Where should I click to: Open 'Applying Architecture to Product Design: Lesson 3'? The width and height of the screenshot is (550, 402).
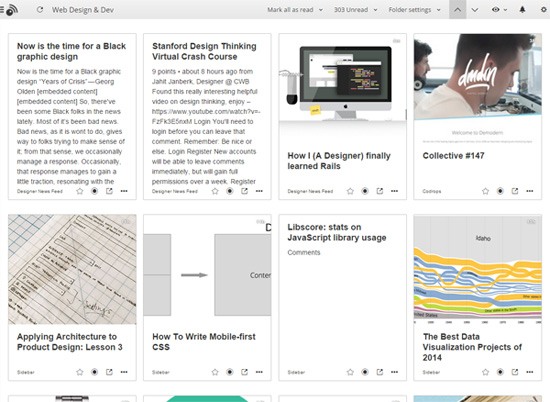[x=70, y=342]
